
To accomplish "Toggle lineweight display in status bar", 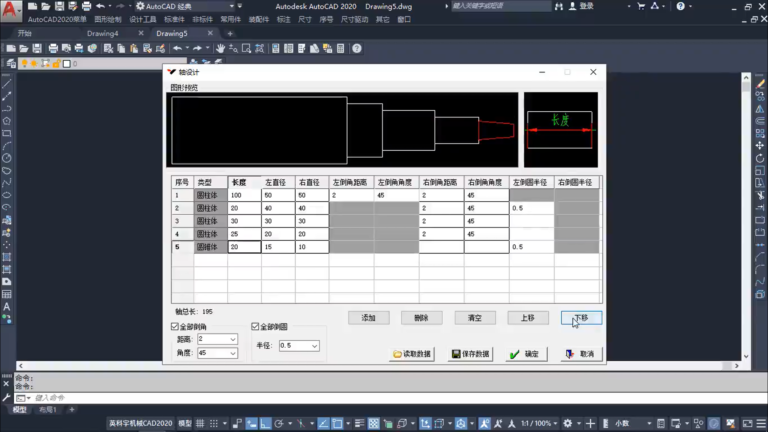I will 360,423.
